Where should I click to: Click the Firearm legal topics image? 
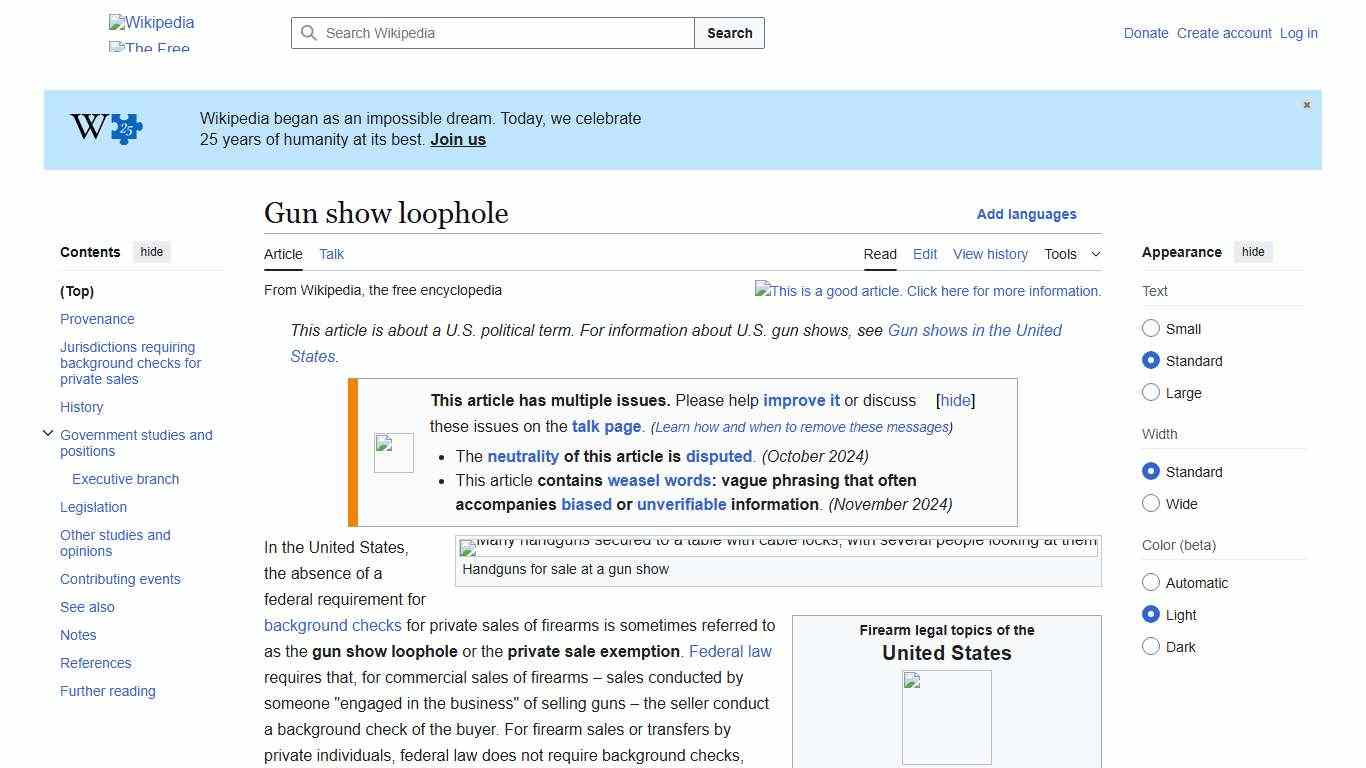click(946, 717)
